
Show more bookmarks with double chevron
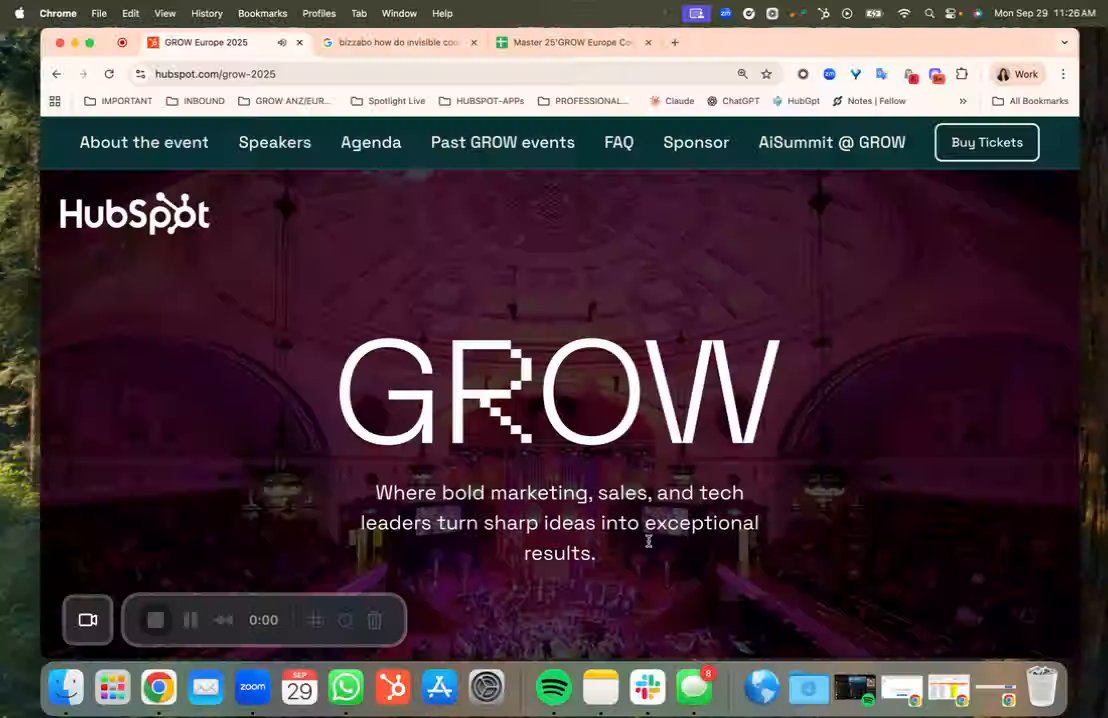coord(962,101)
